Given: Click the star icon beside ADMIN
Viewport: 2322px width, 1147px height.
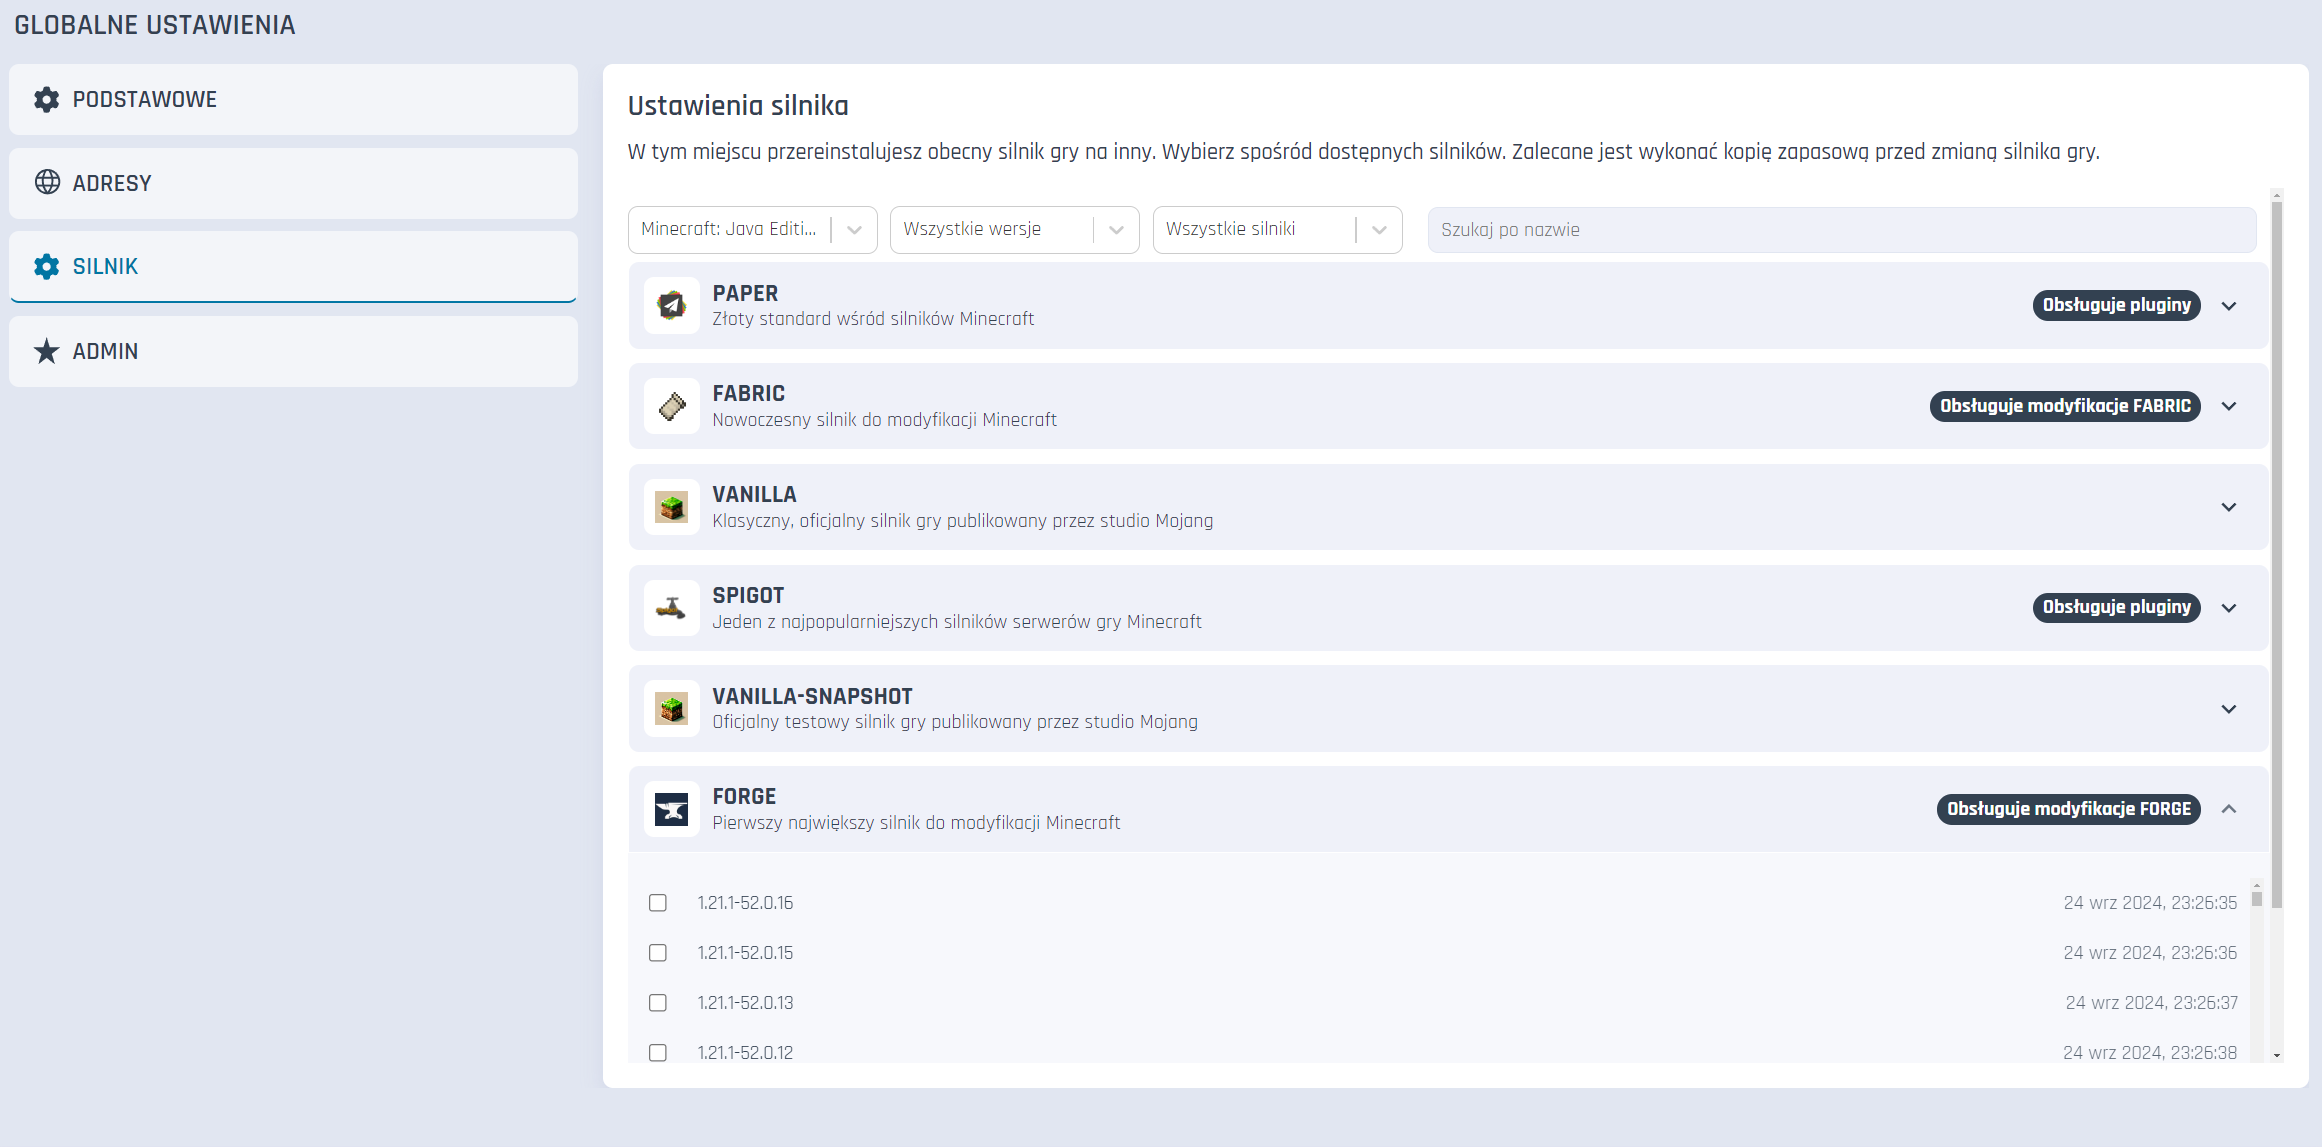Looking at the screenshot, I should tap(47, 351).
